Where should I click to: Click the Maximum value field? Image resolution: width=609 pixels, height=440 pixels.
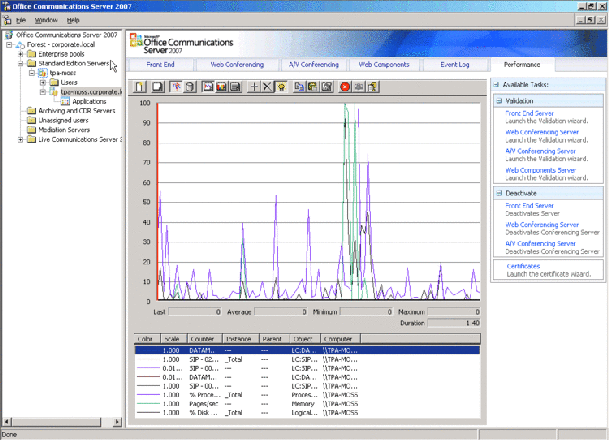454,312
